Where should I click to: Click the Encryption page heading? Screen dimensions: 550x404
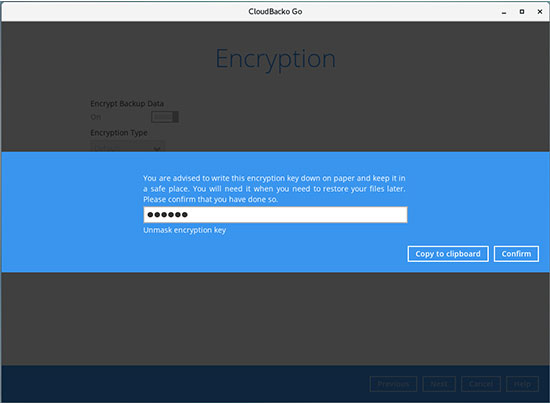pos(275,59)
